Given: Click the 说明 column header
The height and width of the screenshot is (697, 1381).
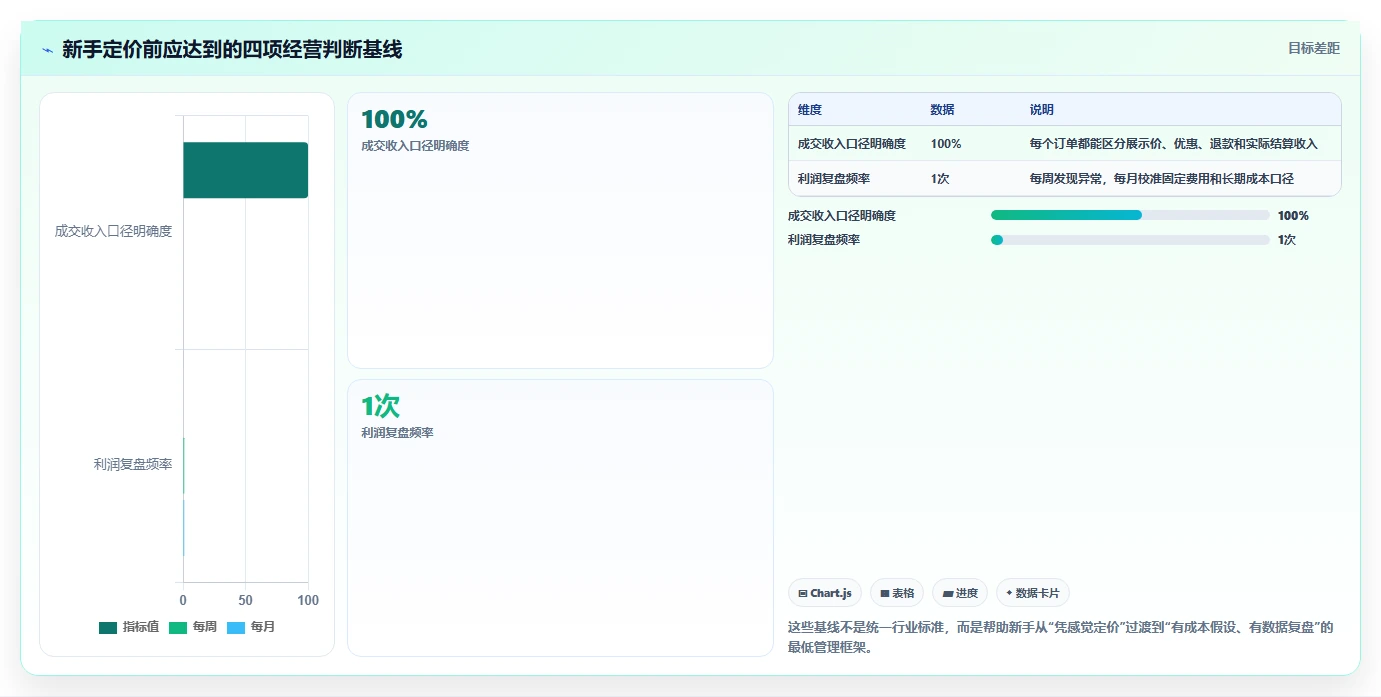Looking at the screenshot, I should [1042, 110].
